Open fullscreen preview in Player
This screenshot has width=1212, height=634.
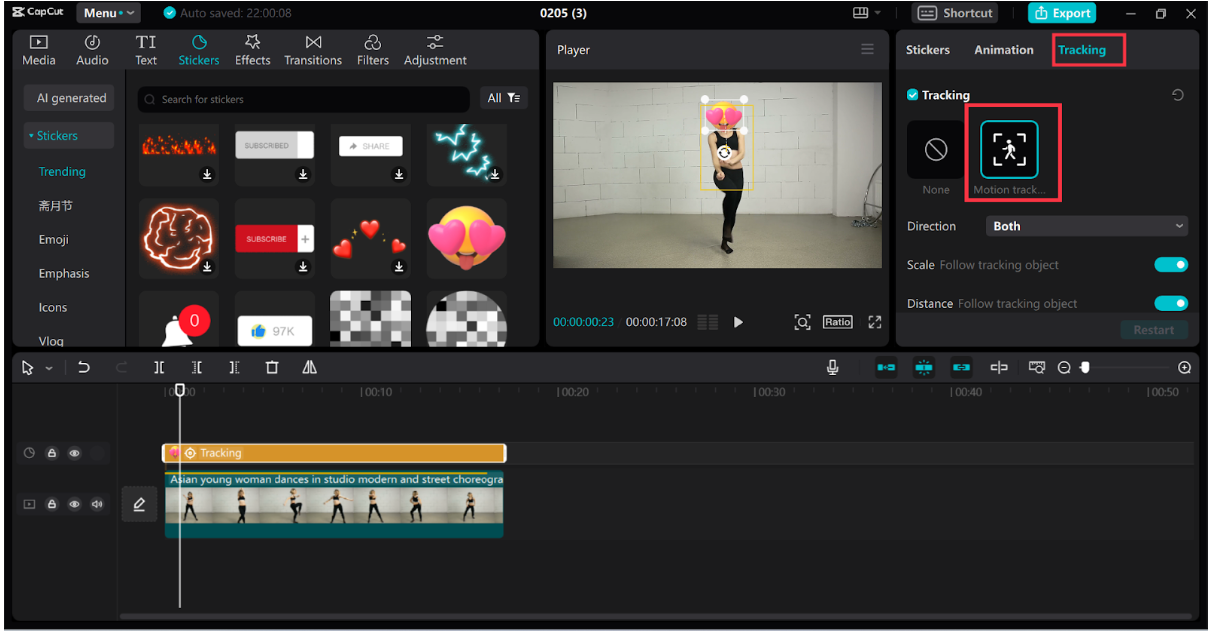point(875,322)
